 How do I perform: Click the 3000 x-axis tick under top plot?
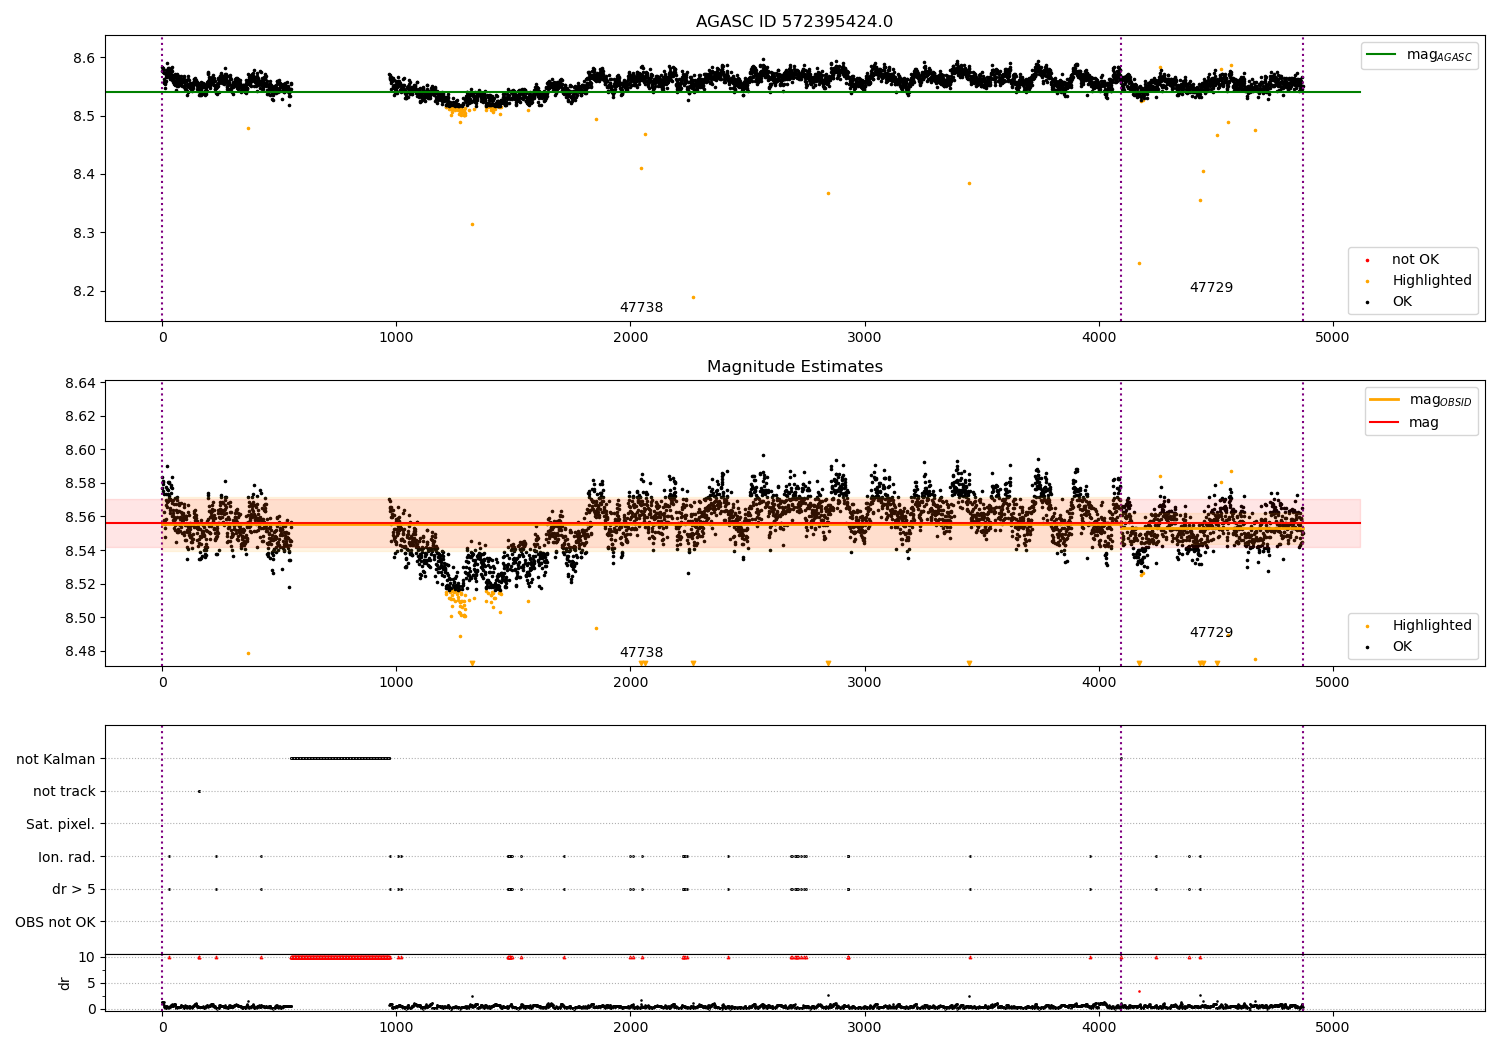click(864, 338)
